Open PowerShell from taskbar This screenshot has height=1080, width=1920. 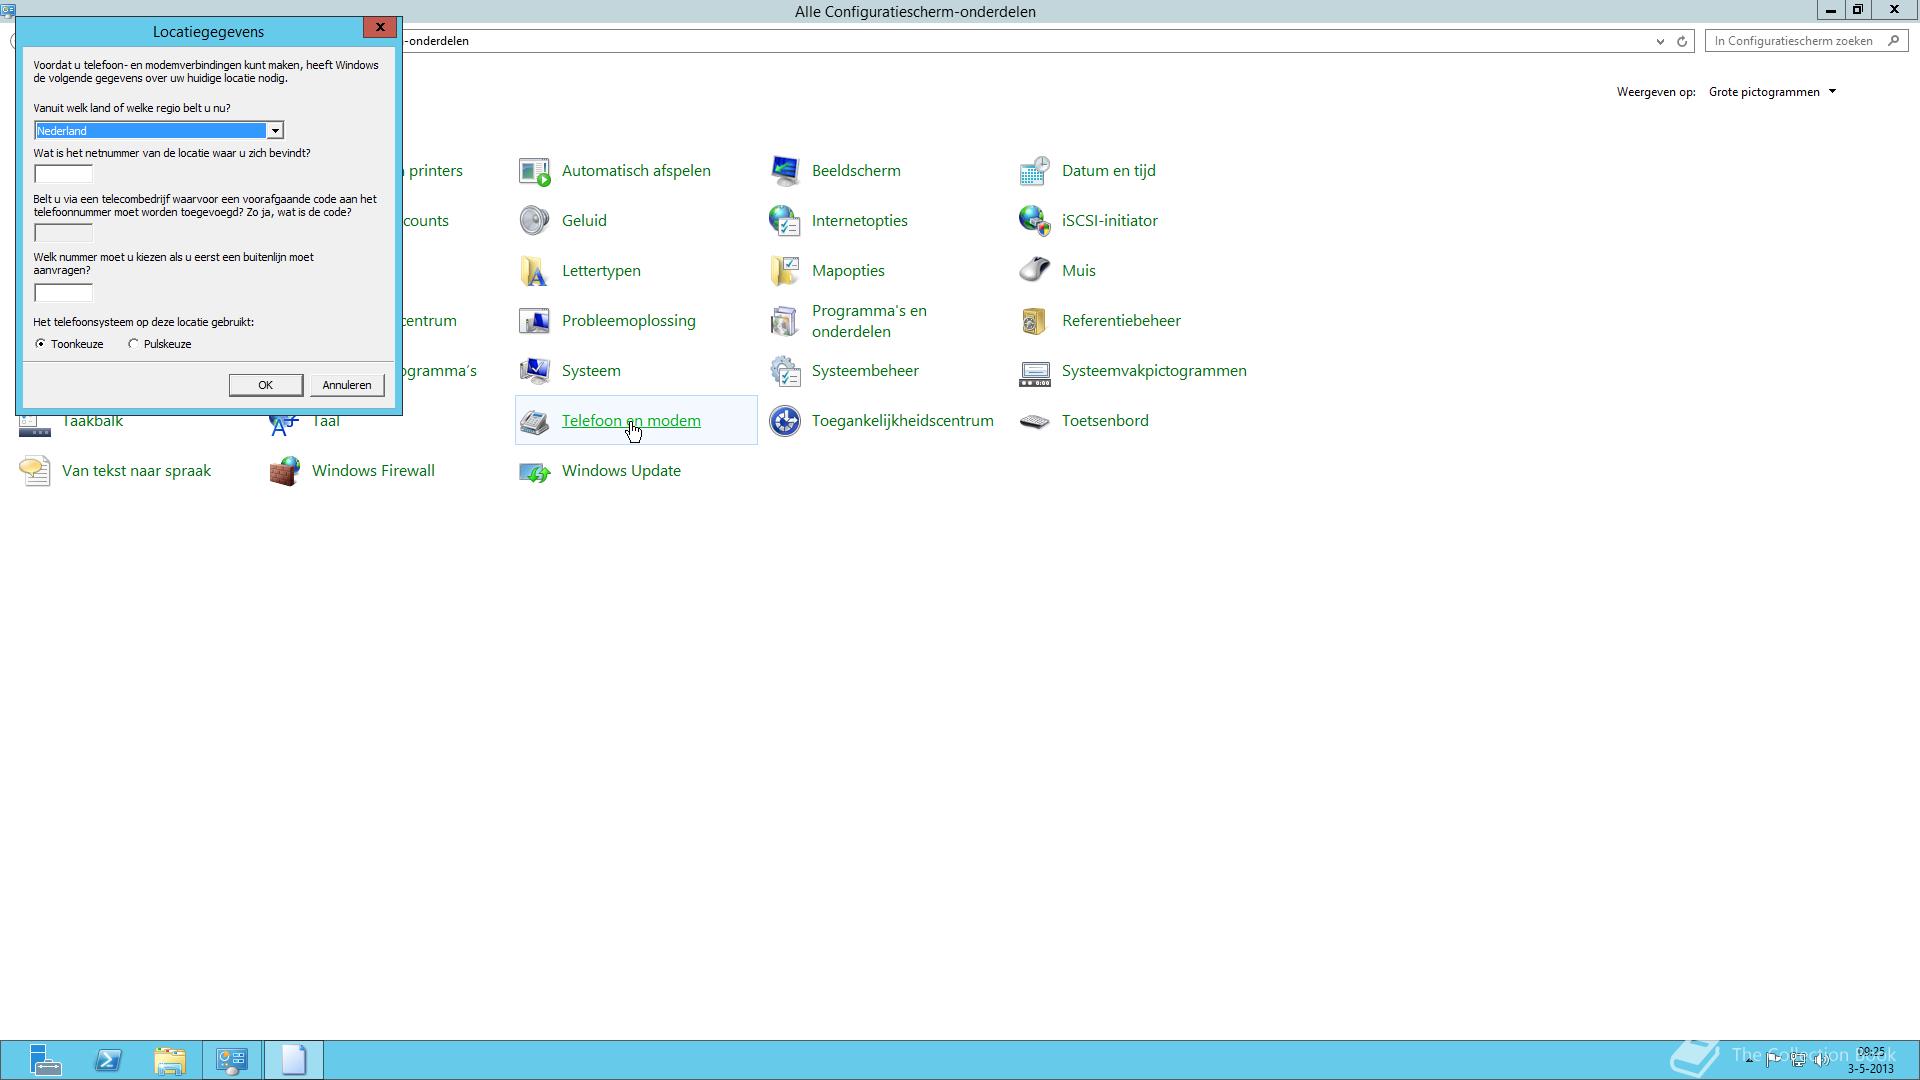tap(108, 1060)
